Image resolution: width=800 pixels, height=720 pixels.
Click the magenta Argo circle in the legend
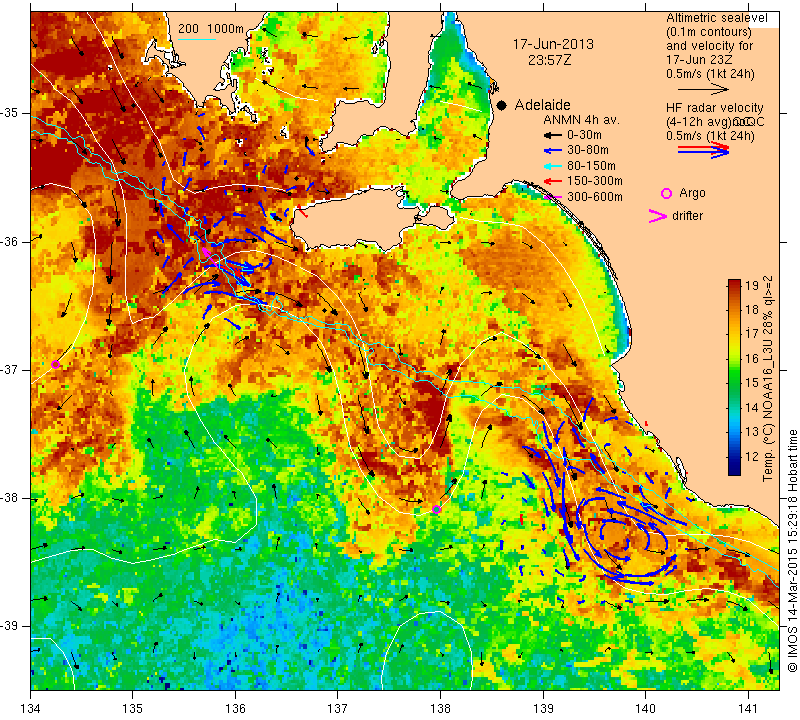point(666,193)
